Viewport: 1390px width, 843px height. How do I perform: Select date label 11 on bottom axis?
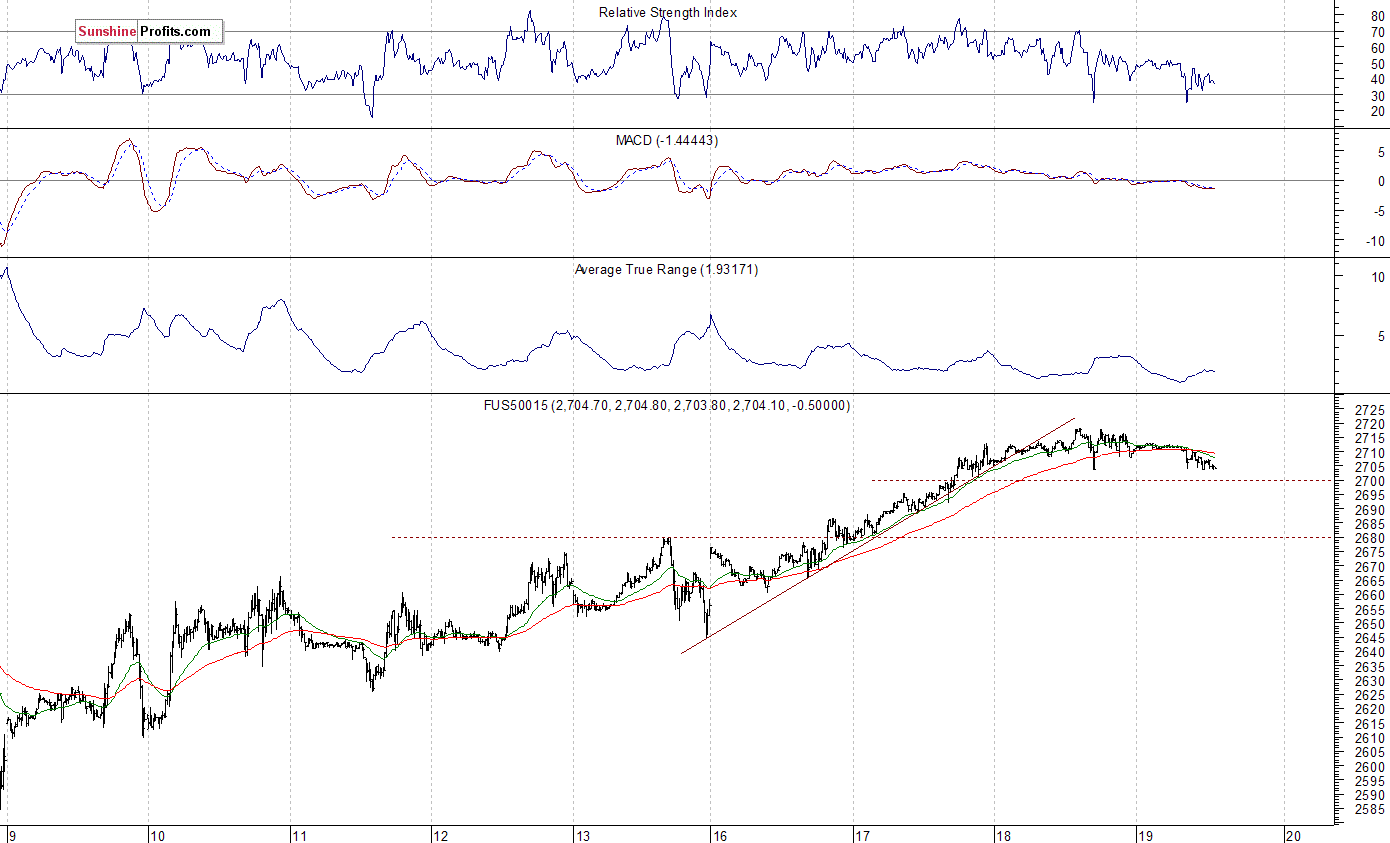tap(298, 835)
